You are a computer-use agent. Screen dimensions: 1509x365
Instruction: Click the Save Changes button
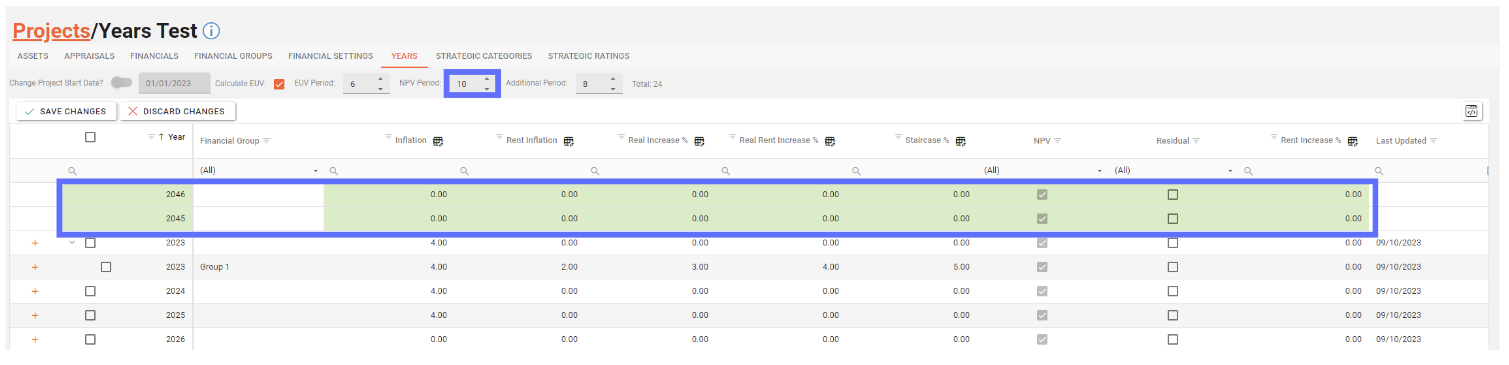coord(66,111)
